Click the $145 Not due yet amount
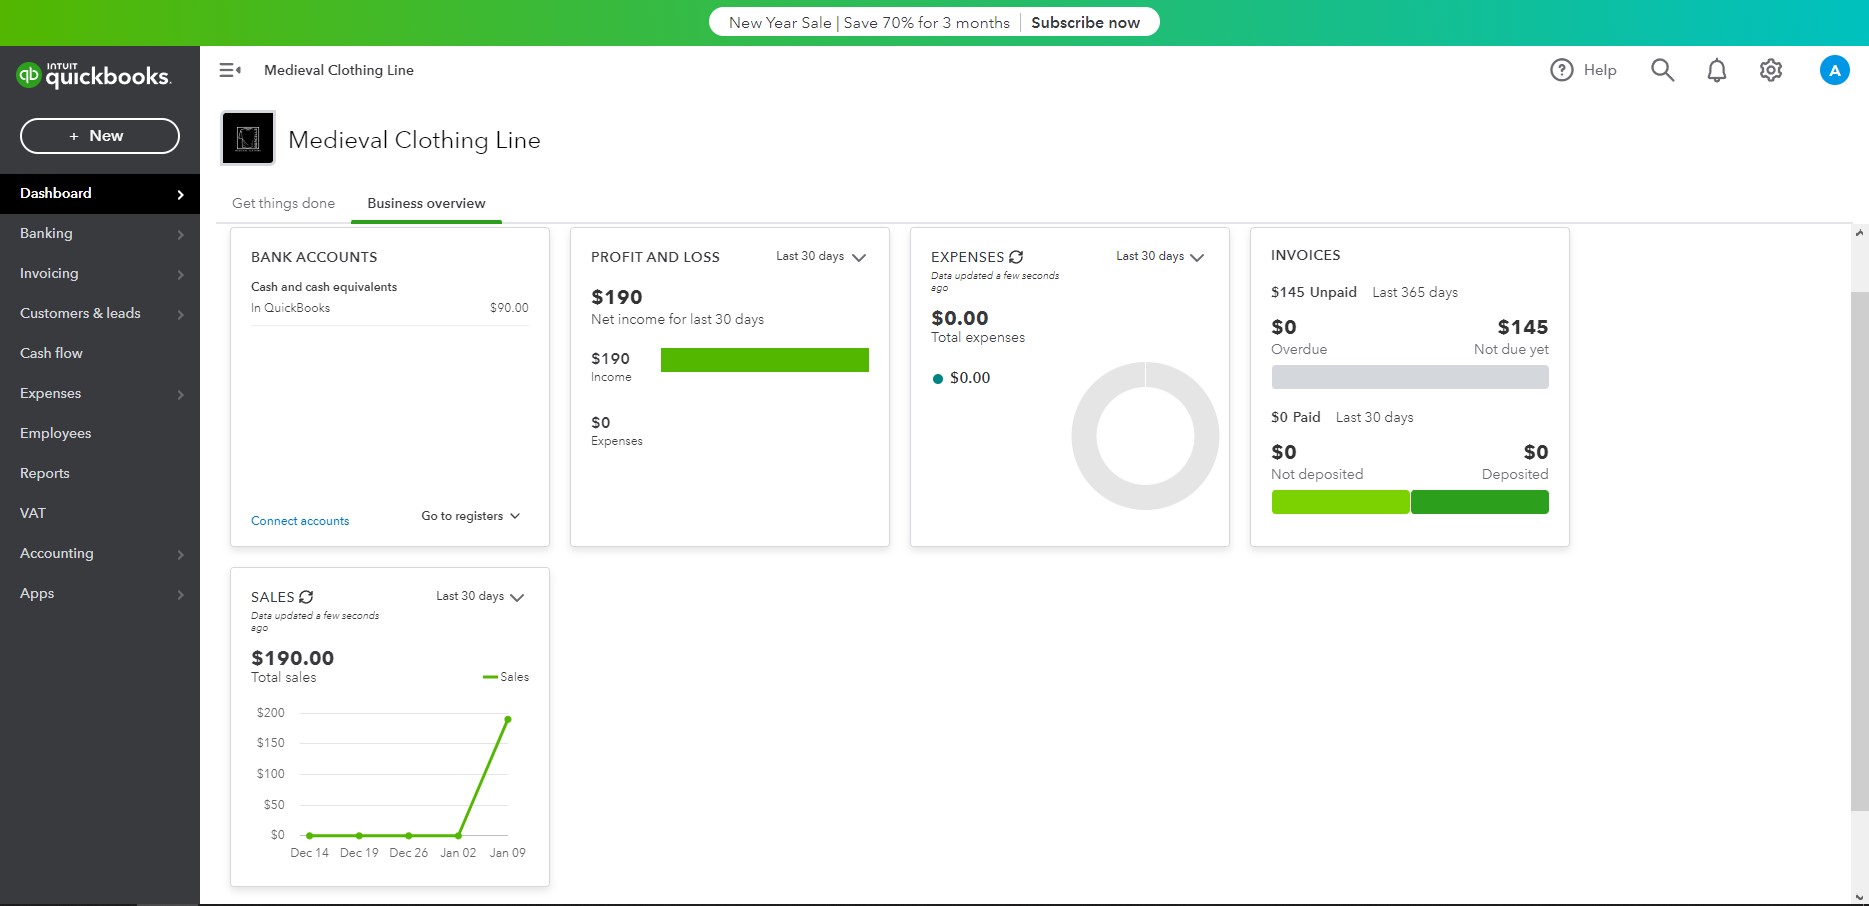The image size is (1869, 906). point(1523,327)
